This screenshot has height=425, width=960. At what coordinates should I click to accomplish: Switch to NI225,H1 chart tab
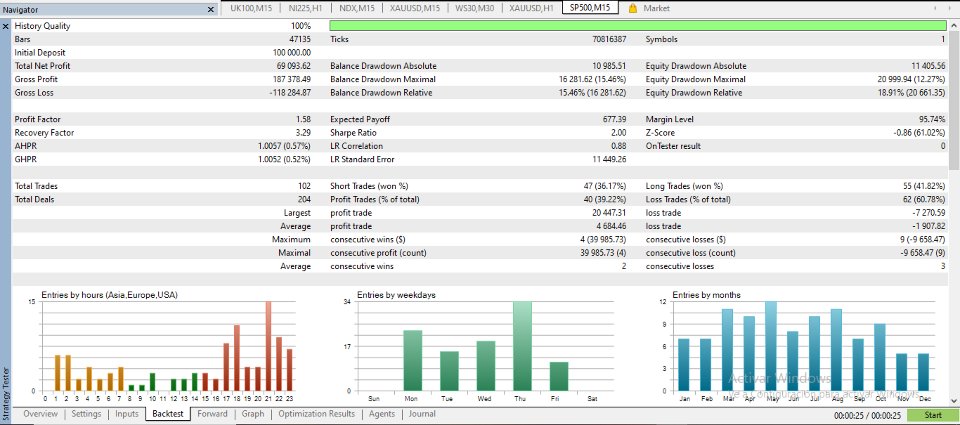click(x=305, y=9)
